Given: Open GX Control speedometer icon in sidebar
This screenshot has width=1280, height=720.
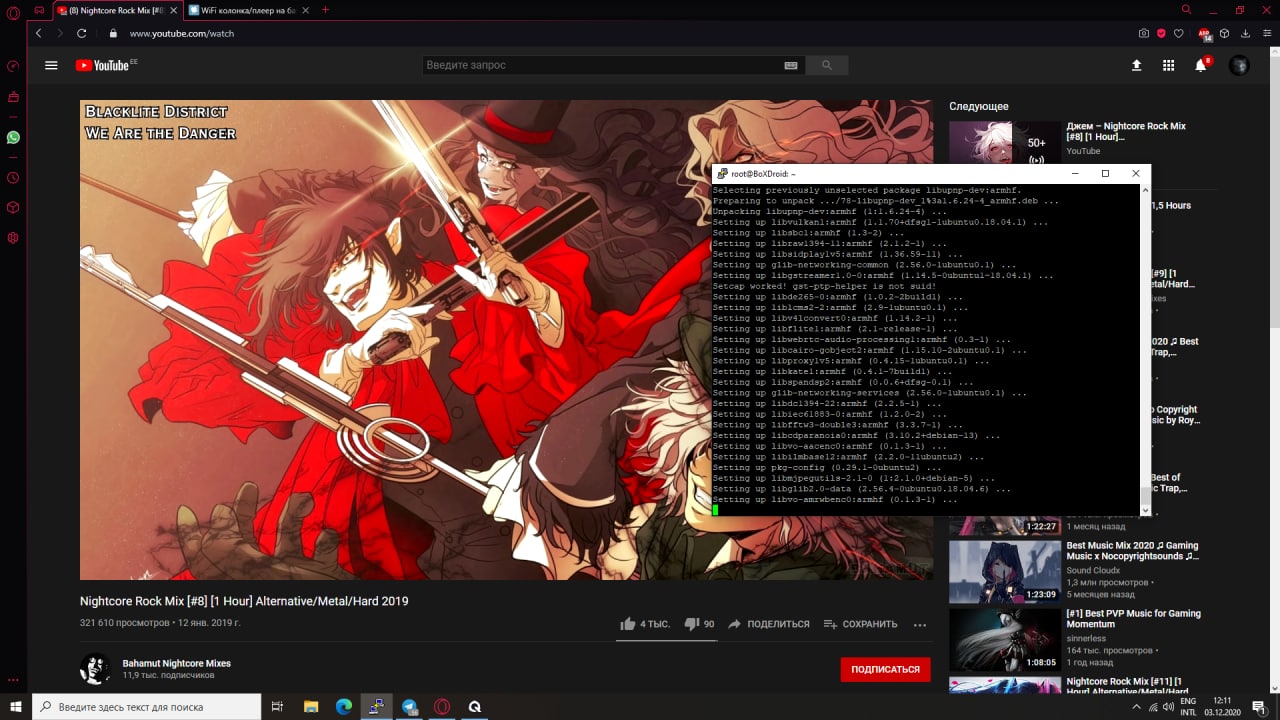Looking at the screenshot, I should [x=13, y=66].
